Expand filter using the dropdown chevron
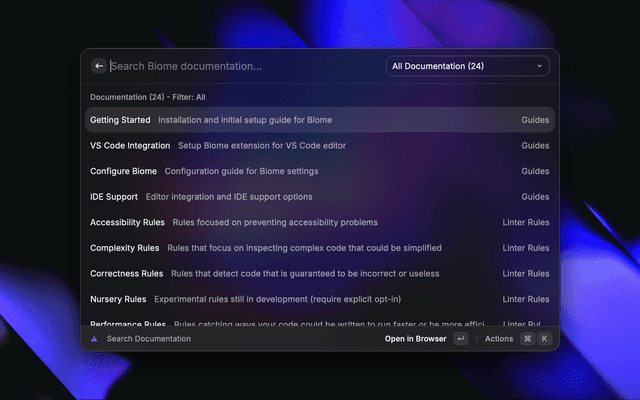 click(540, 66)
